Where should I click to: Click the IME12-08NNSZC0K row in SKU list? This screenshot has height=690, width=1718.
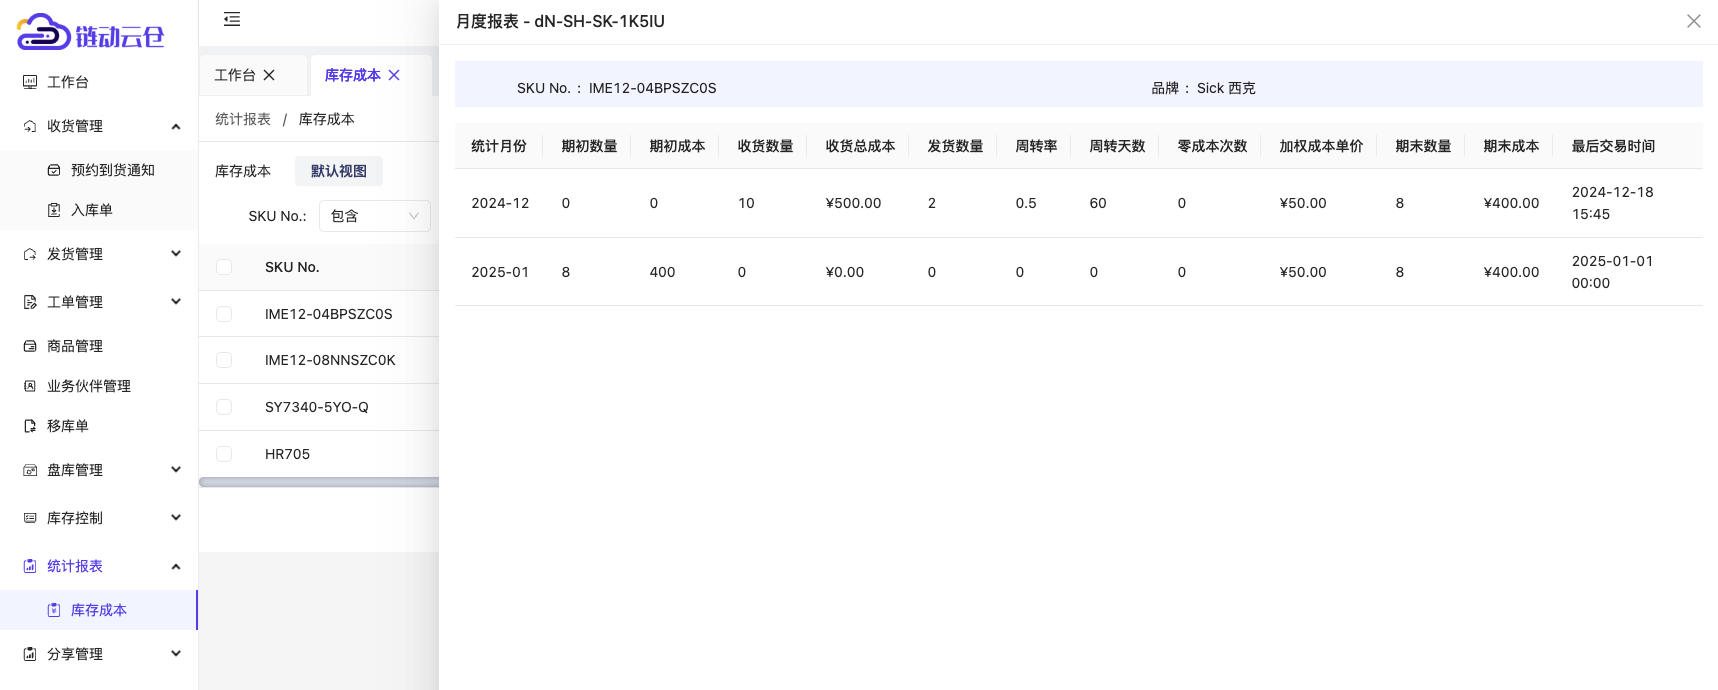[319, 360]
